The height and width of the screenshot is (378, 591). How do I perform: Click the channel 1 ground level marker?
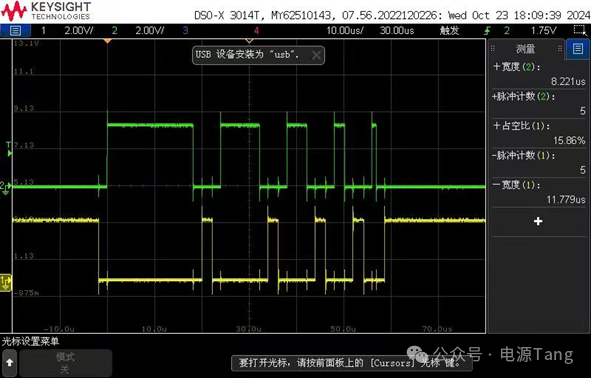(x=6, y=283)
